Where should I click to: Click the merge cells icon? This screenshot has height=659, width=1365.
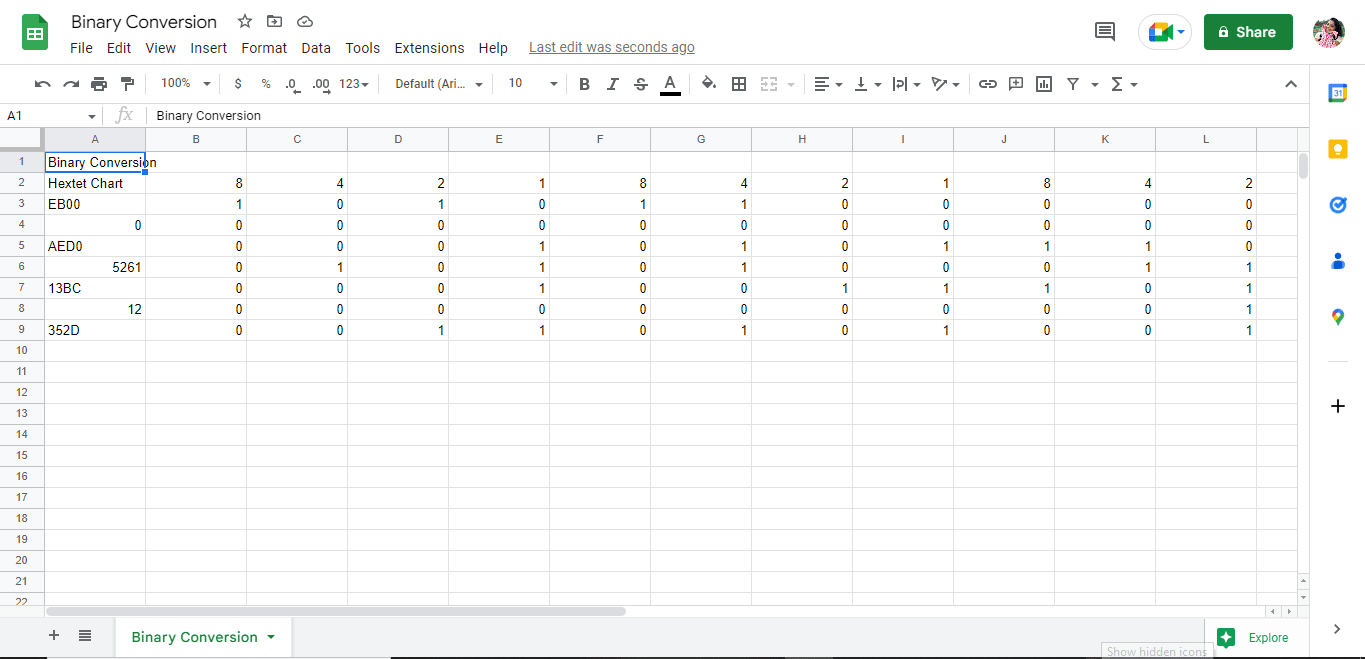click(769, 84)
